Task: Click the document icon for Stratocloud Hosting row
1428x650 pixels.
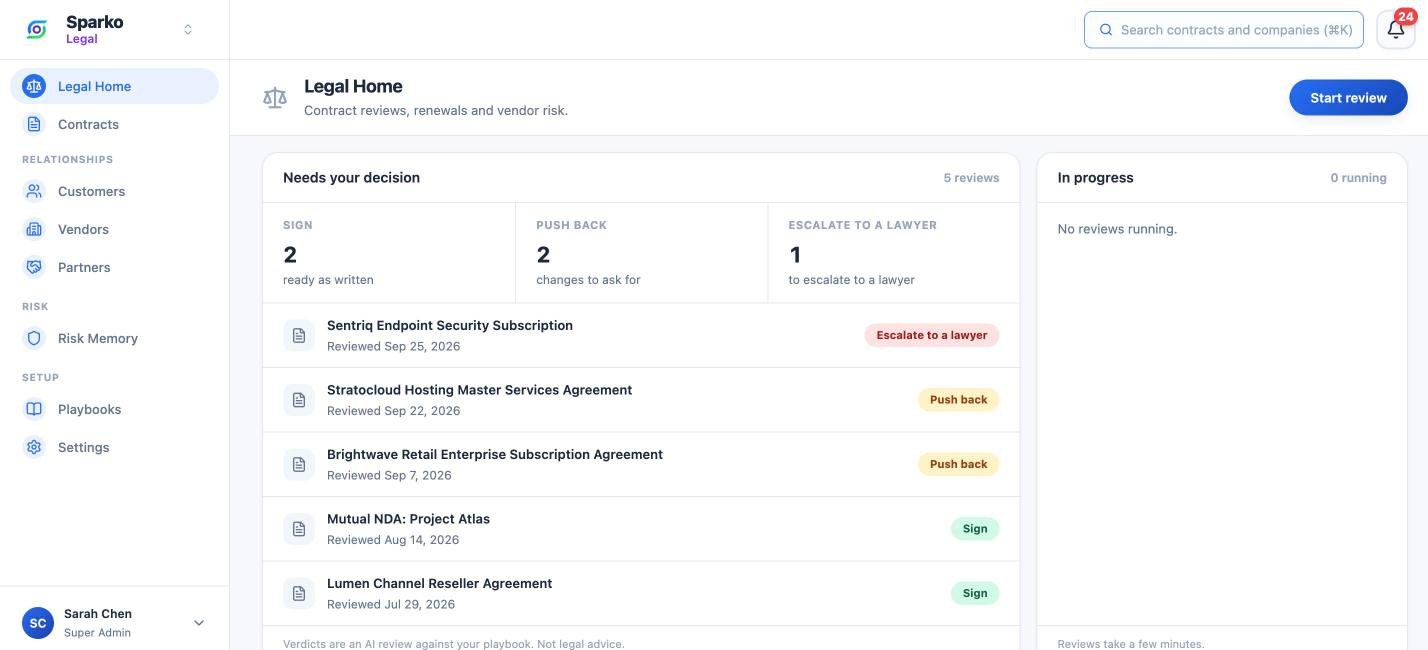Action: pyautogui.click(x=299, y=400)
